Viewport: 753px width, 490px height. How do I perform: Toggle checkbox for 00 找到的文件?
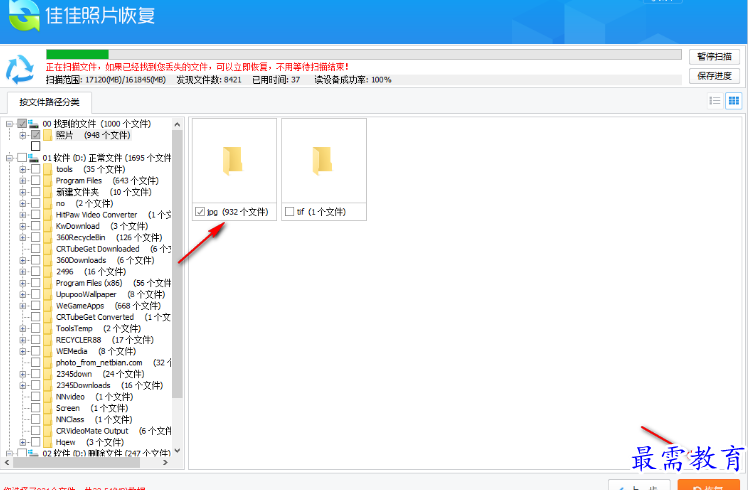point(22,123)
